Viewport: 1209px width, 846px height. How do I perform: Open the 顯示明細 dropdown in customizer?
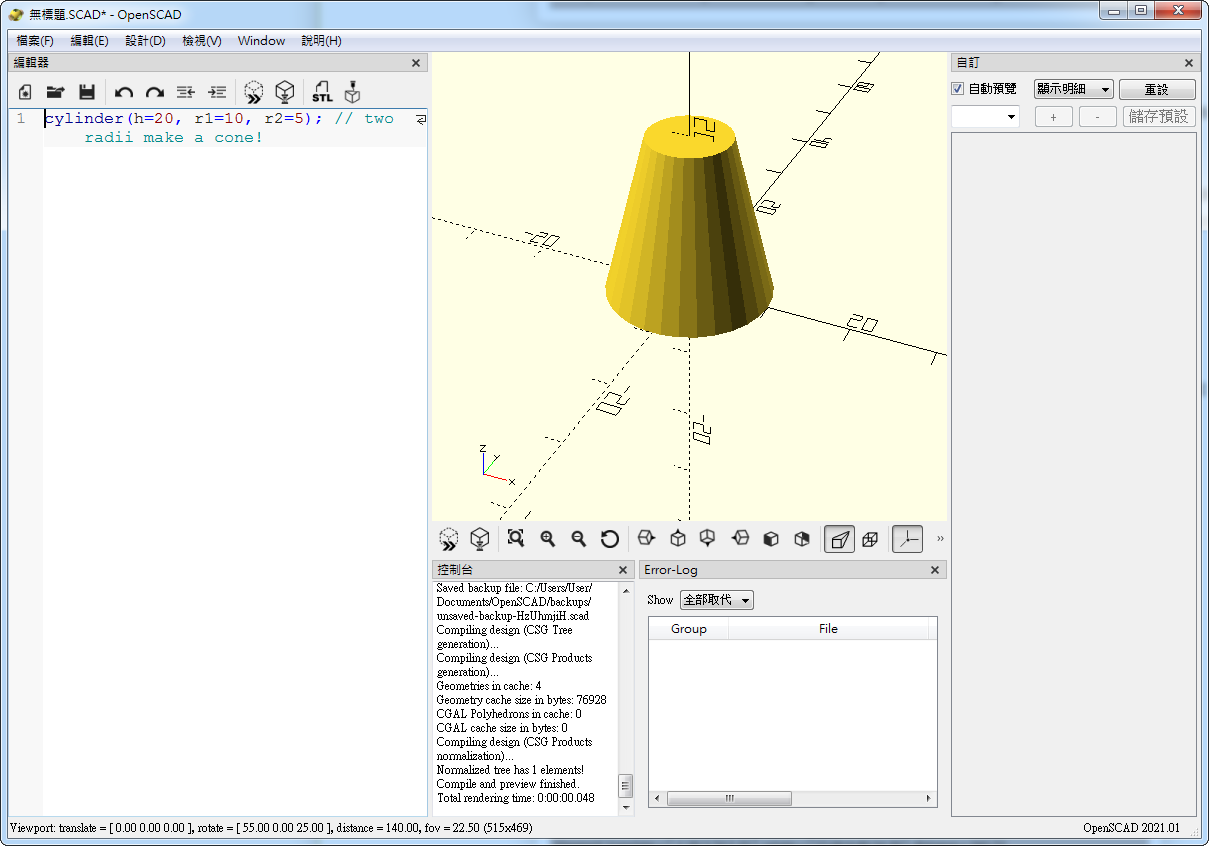[x=1073, y=89]
